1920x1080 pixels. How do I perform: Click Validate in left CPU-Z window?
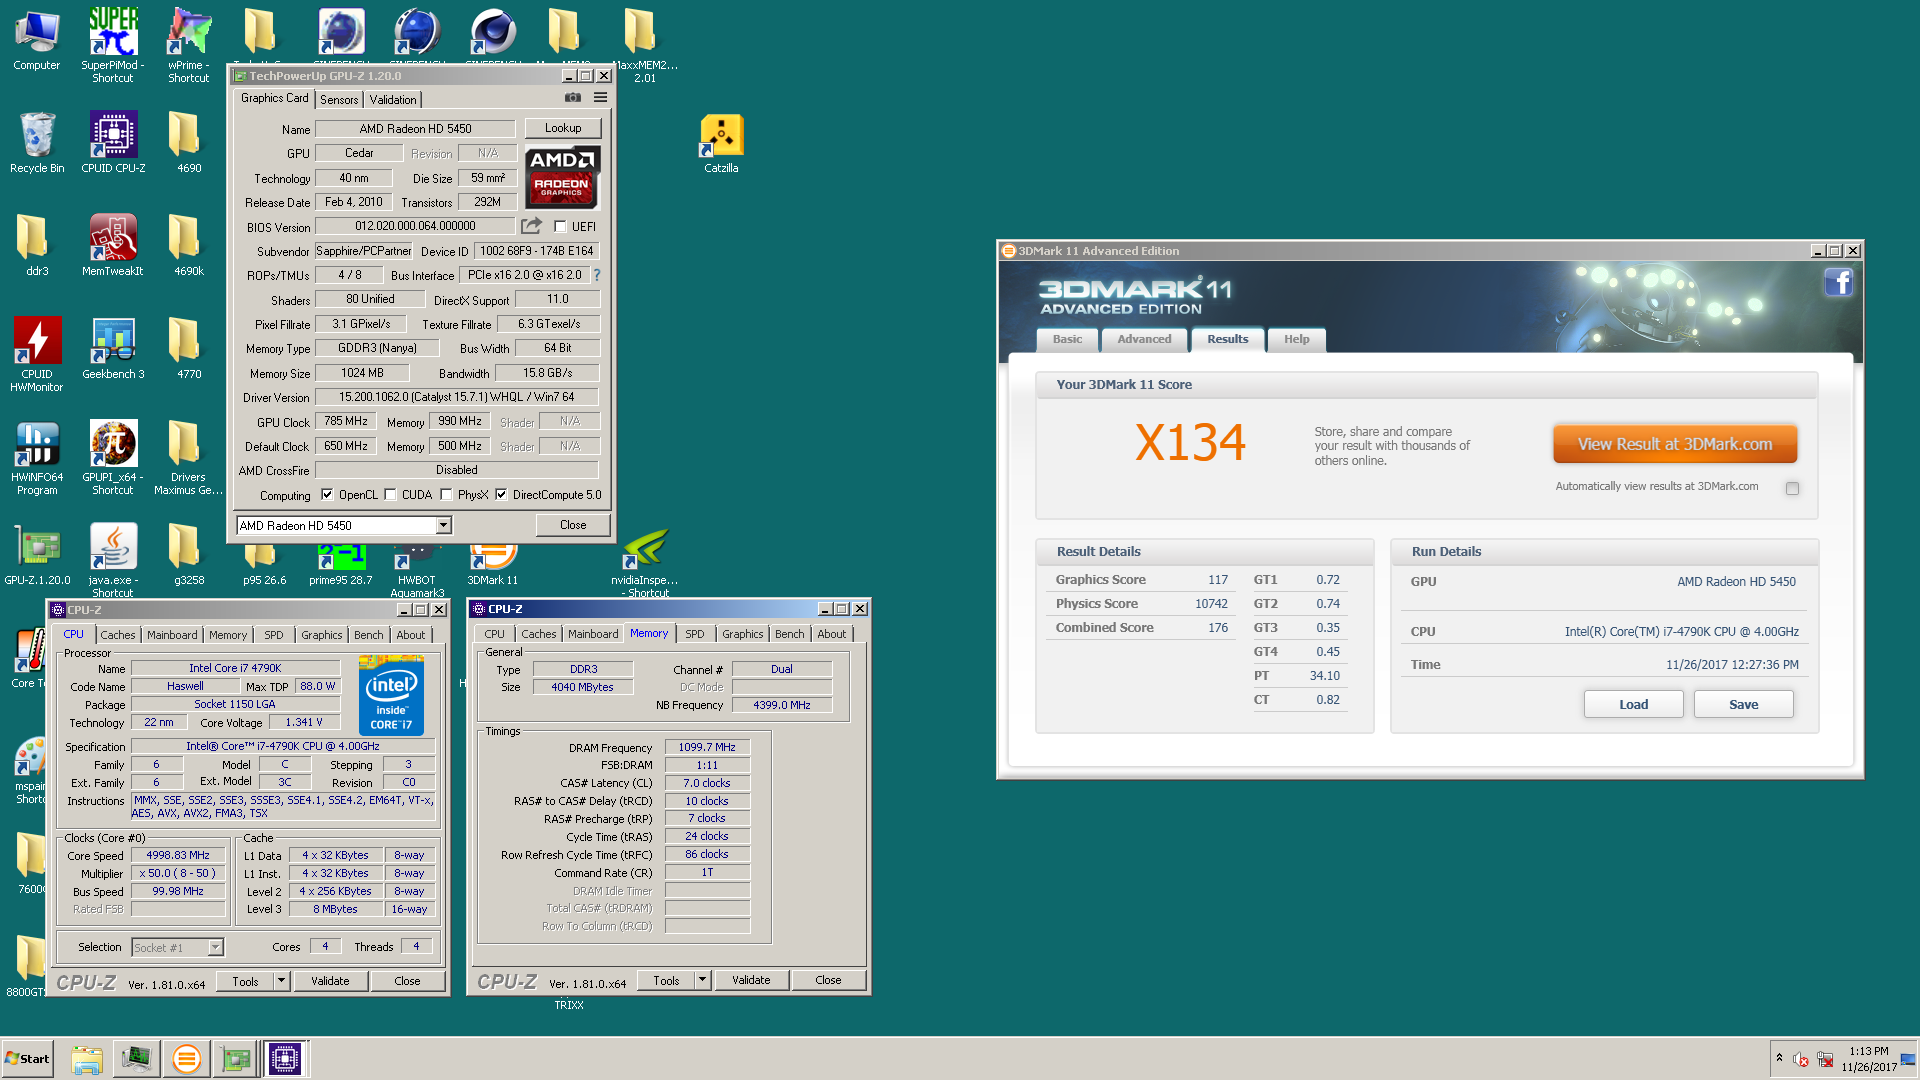330,981
